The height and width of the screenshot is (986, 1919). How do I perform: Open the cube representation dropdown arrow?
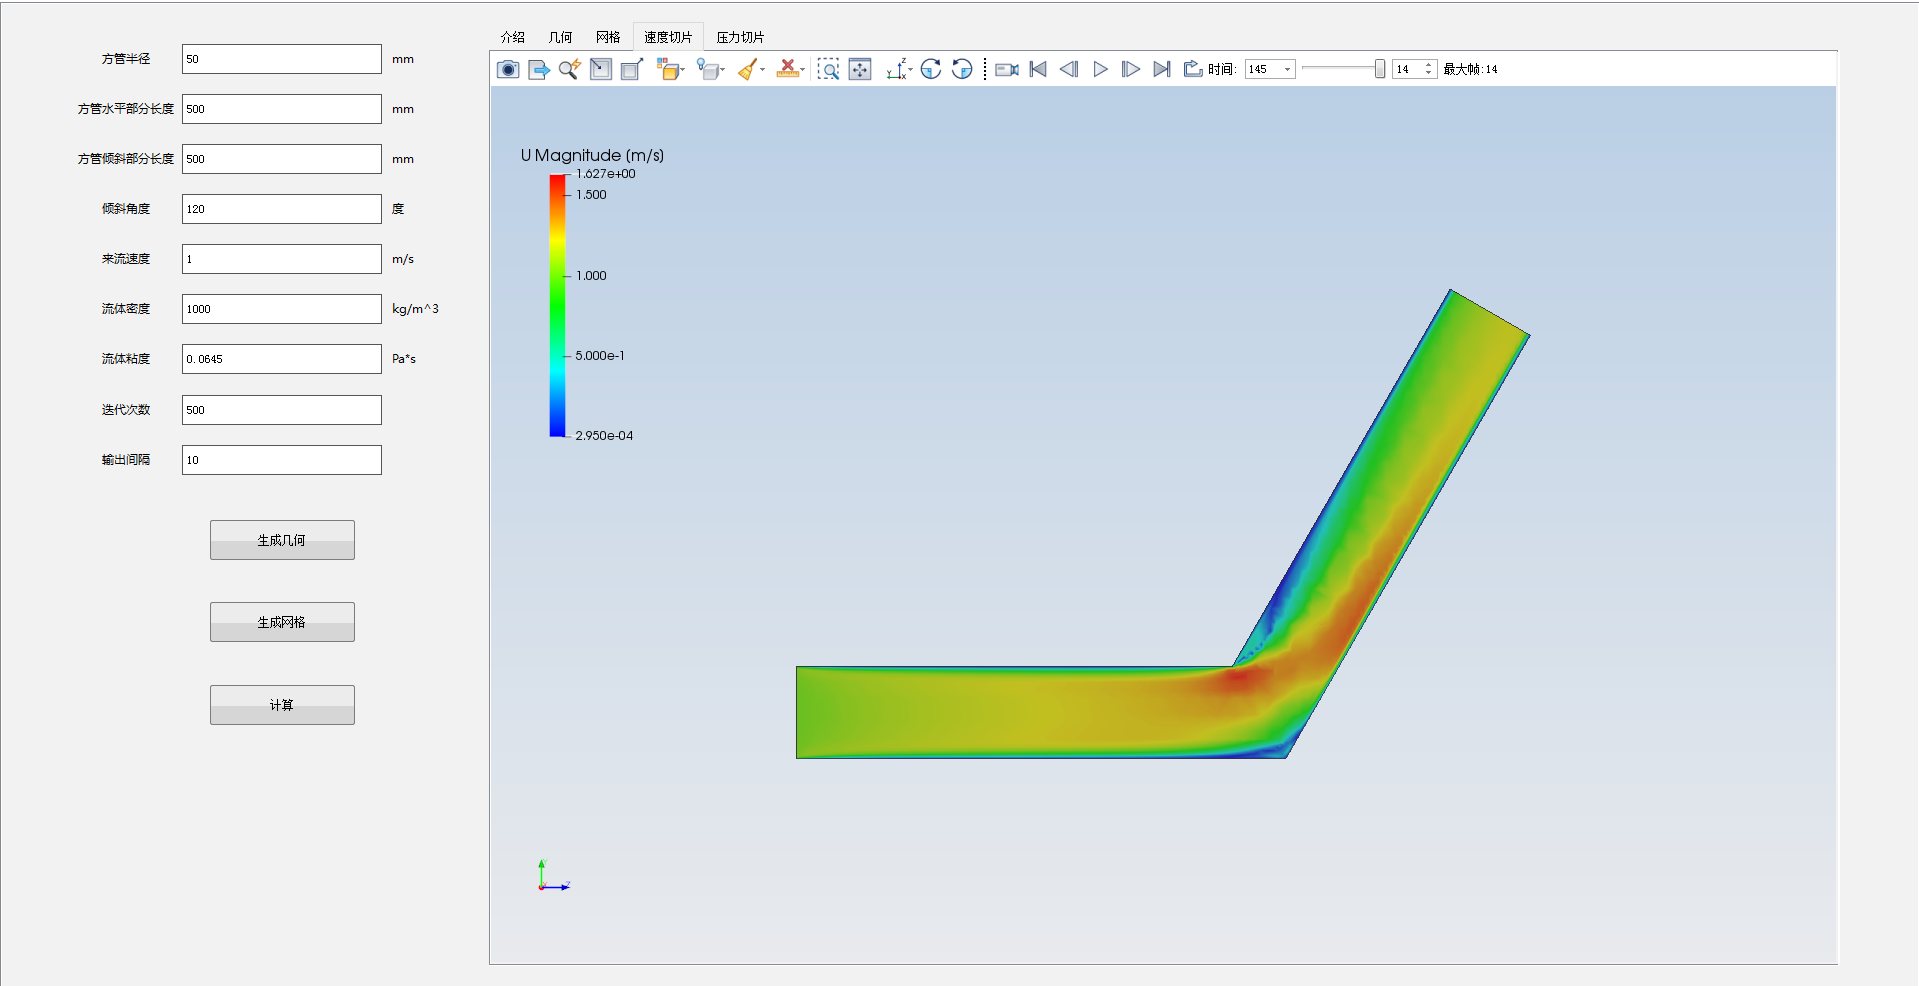tap(683, 70)
